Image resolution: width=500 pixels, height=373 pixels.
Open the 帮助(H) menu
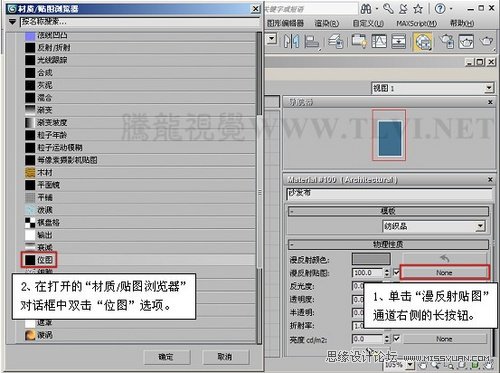[462, 23]
